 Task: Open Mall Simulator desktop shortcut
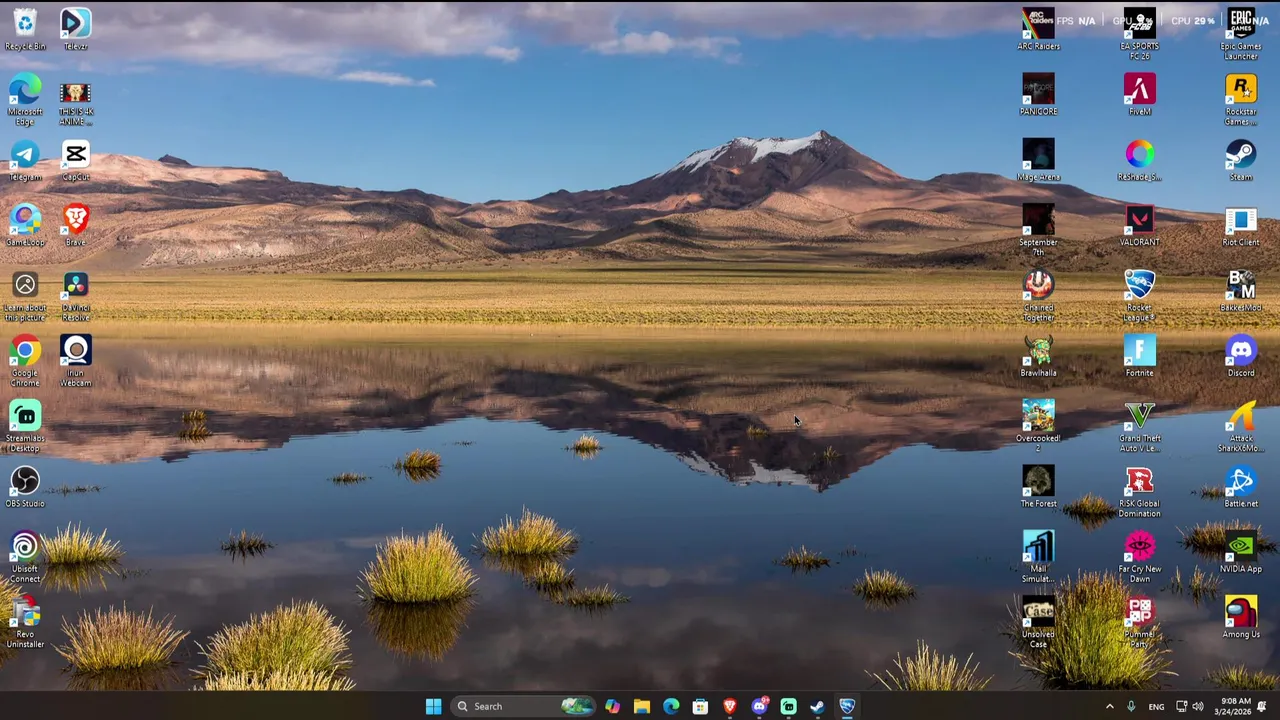click(1038, 557)
